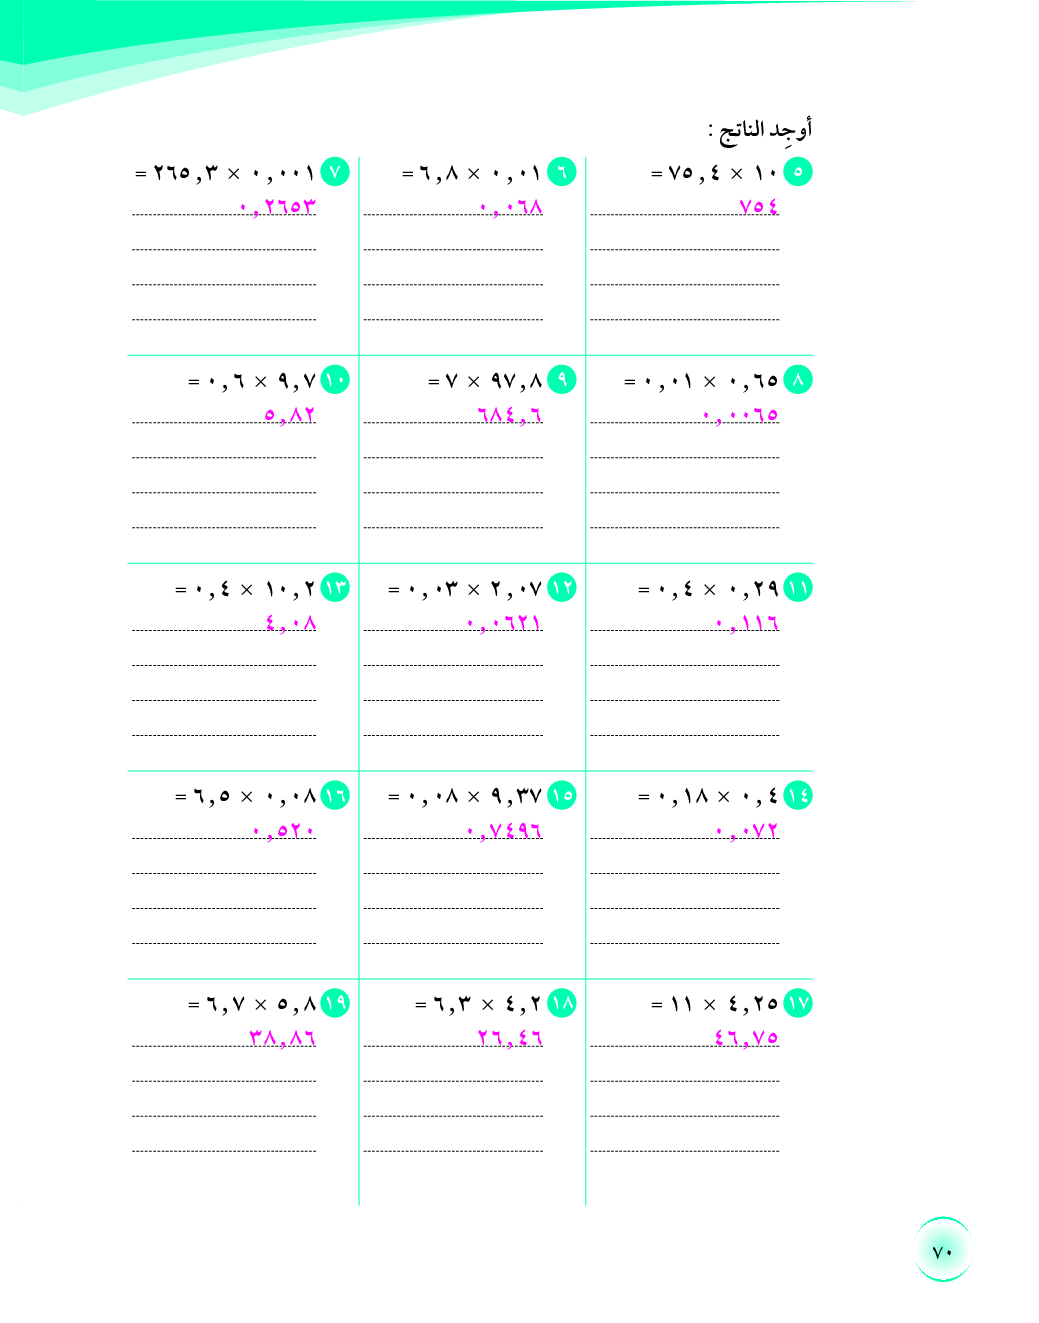The image size is (1039, 1323).
Task: Select the green circle badge numbered 14
Action: coord(797,796)
